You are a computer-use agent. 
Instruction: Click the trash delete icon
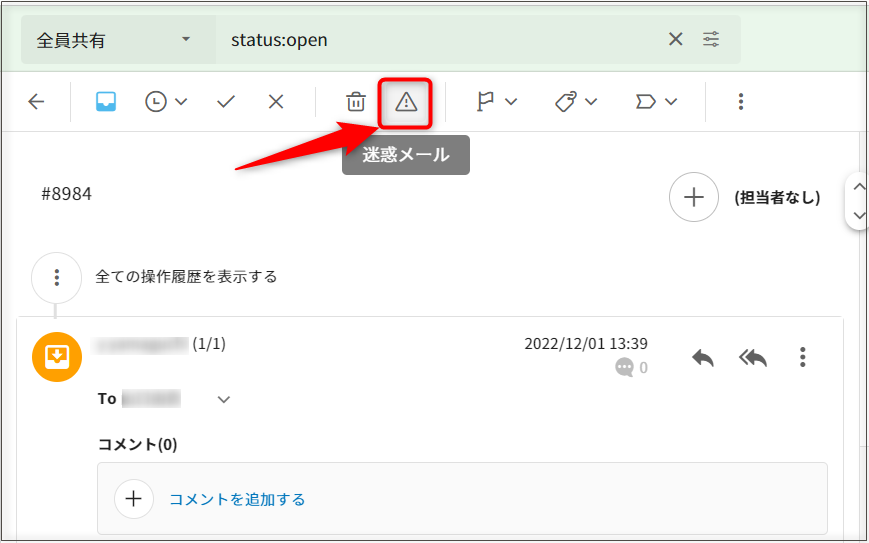tap(355, 101)
